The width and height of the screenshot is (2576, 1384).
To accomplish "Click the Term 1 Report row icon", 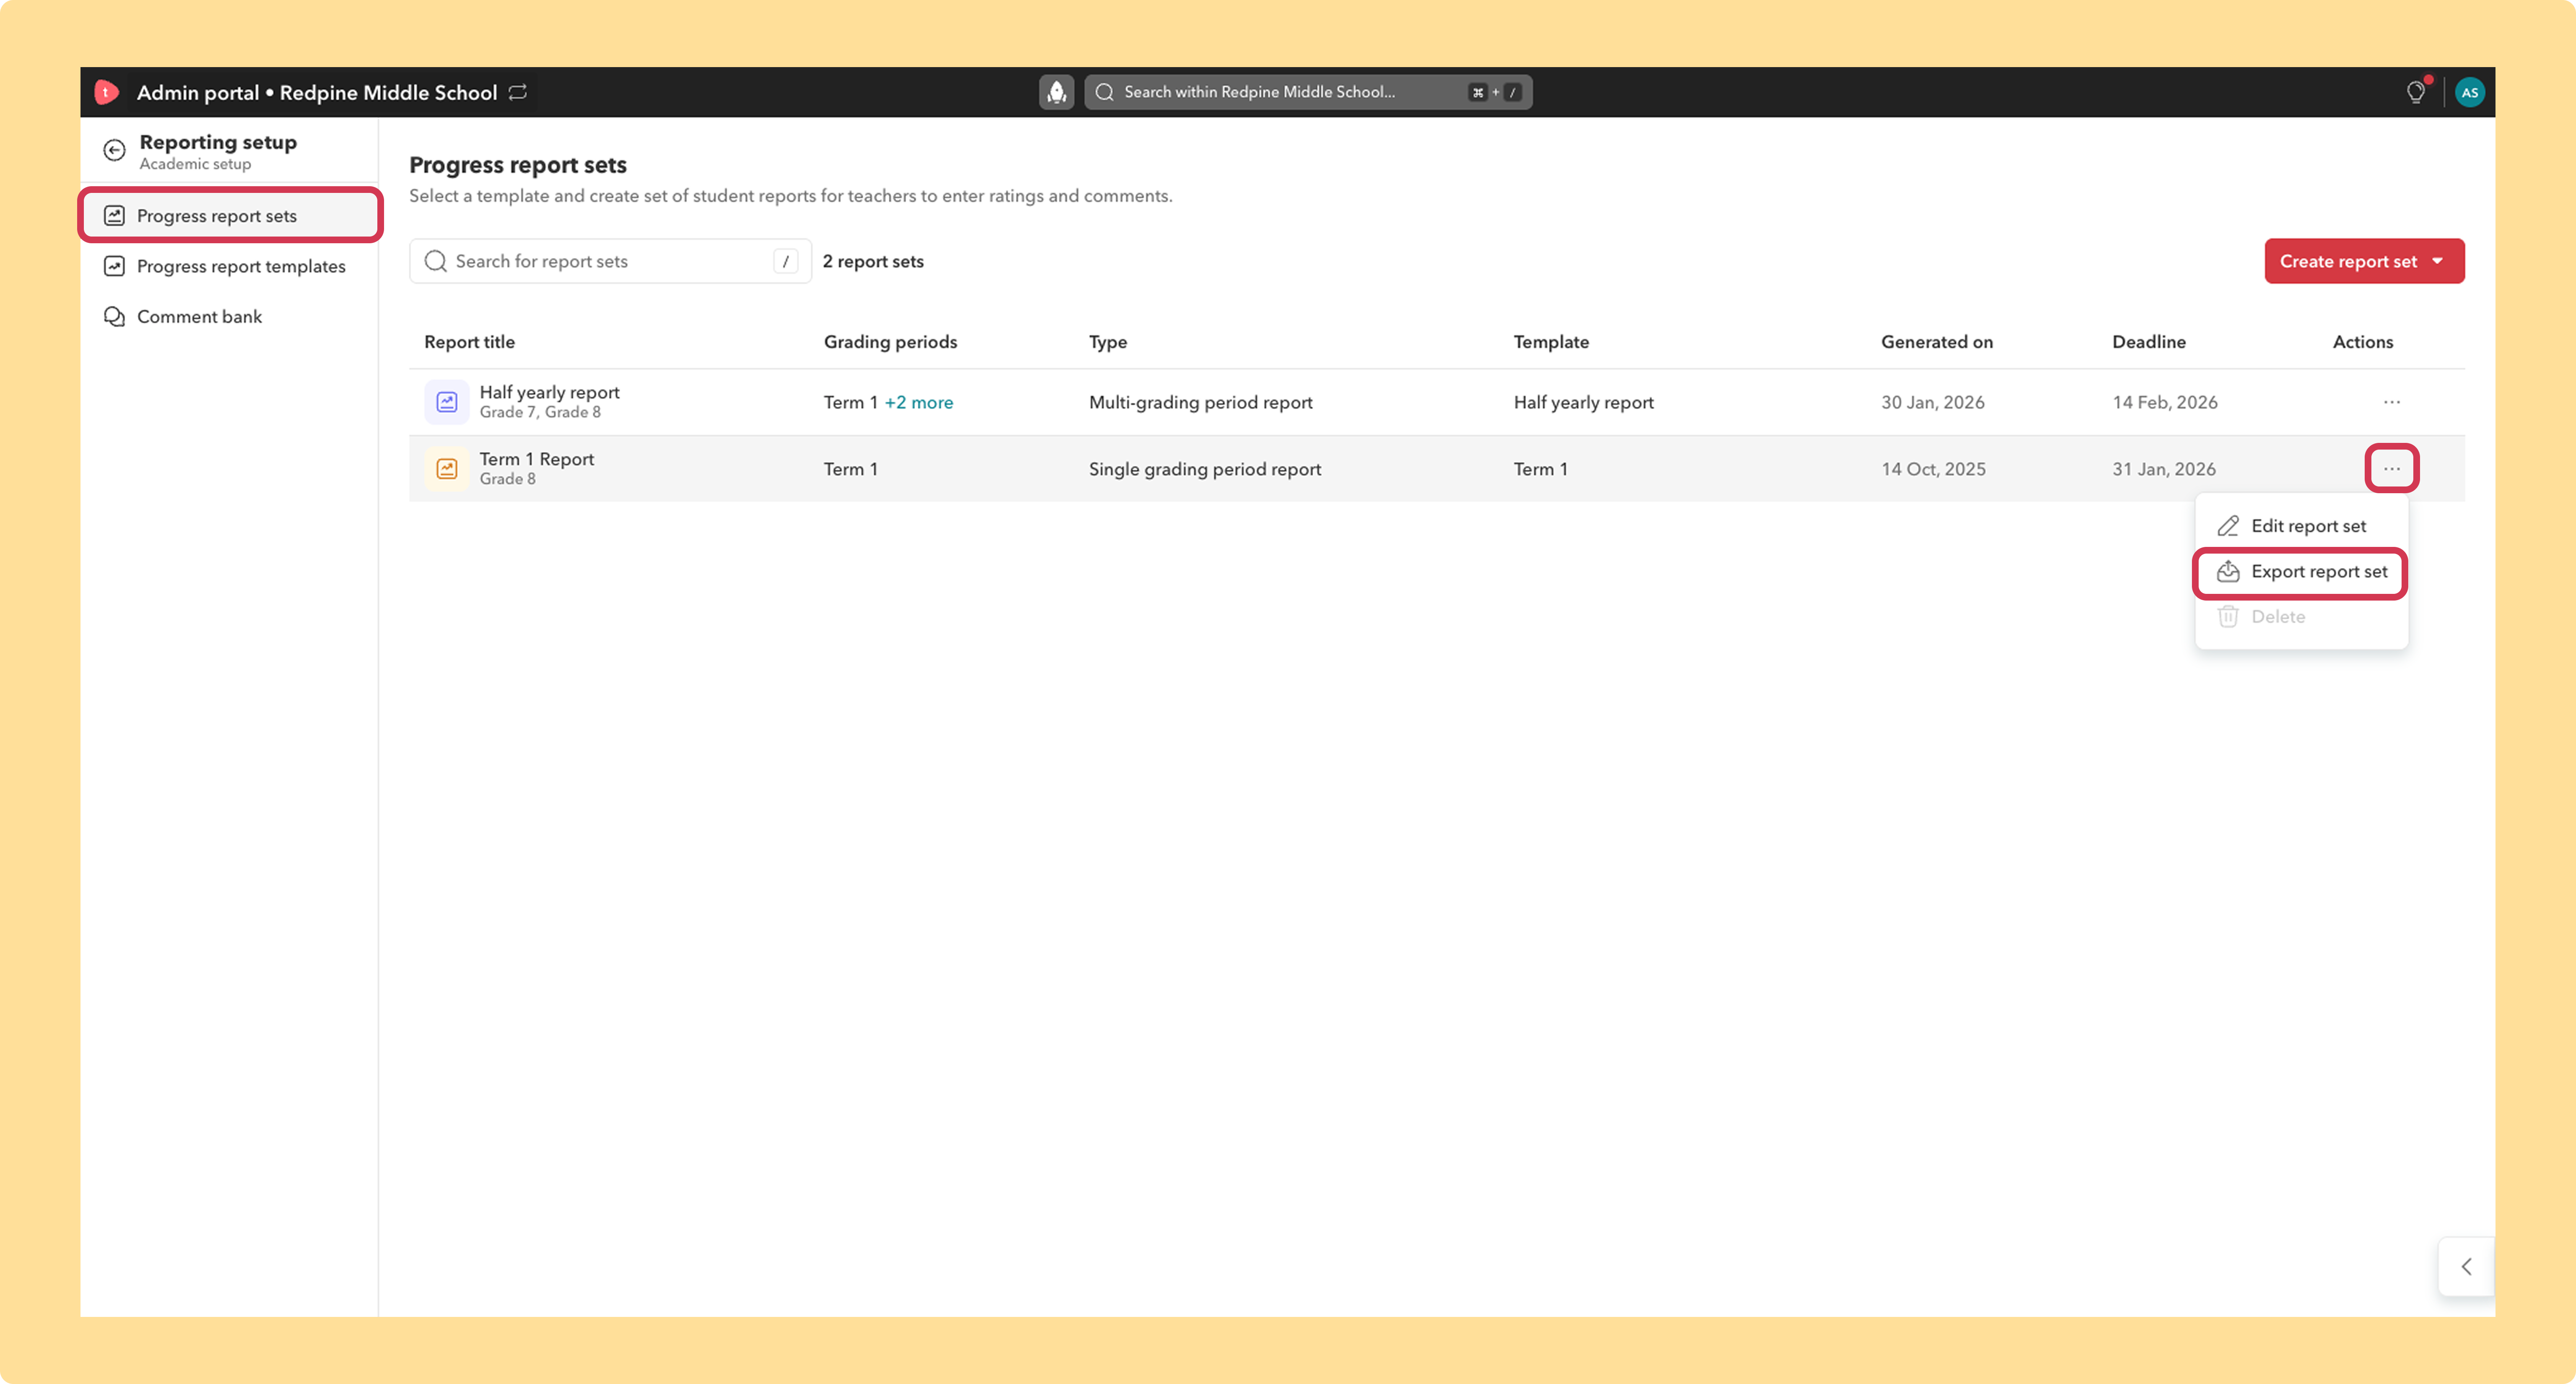I will tap(447, 469).
